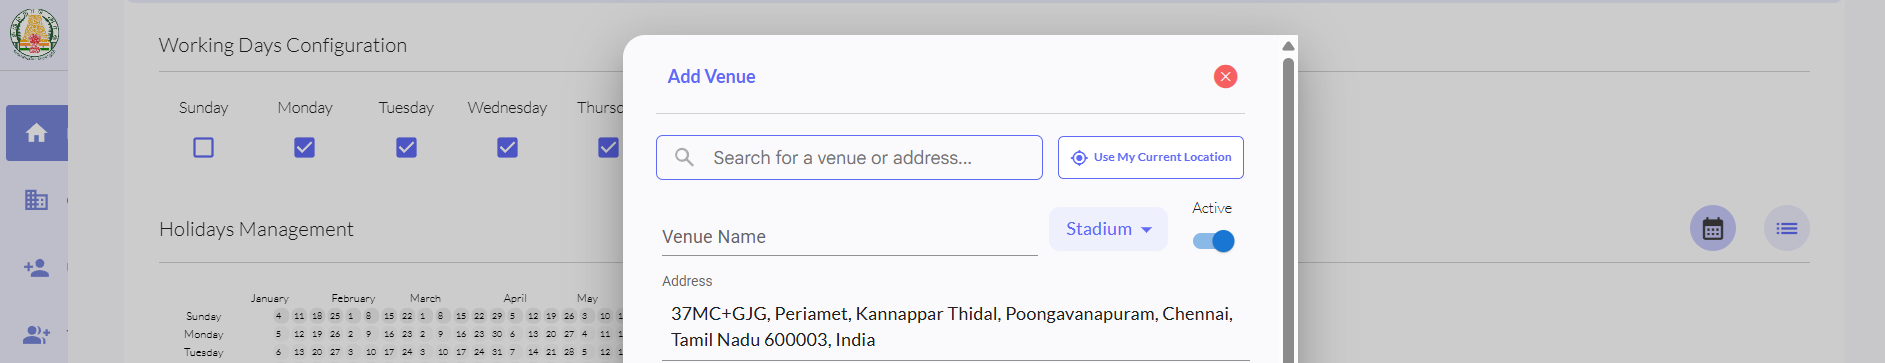Edit the Address text field
The height and width of the screenshot is (363, 1885).
955,327
